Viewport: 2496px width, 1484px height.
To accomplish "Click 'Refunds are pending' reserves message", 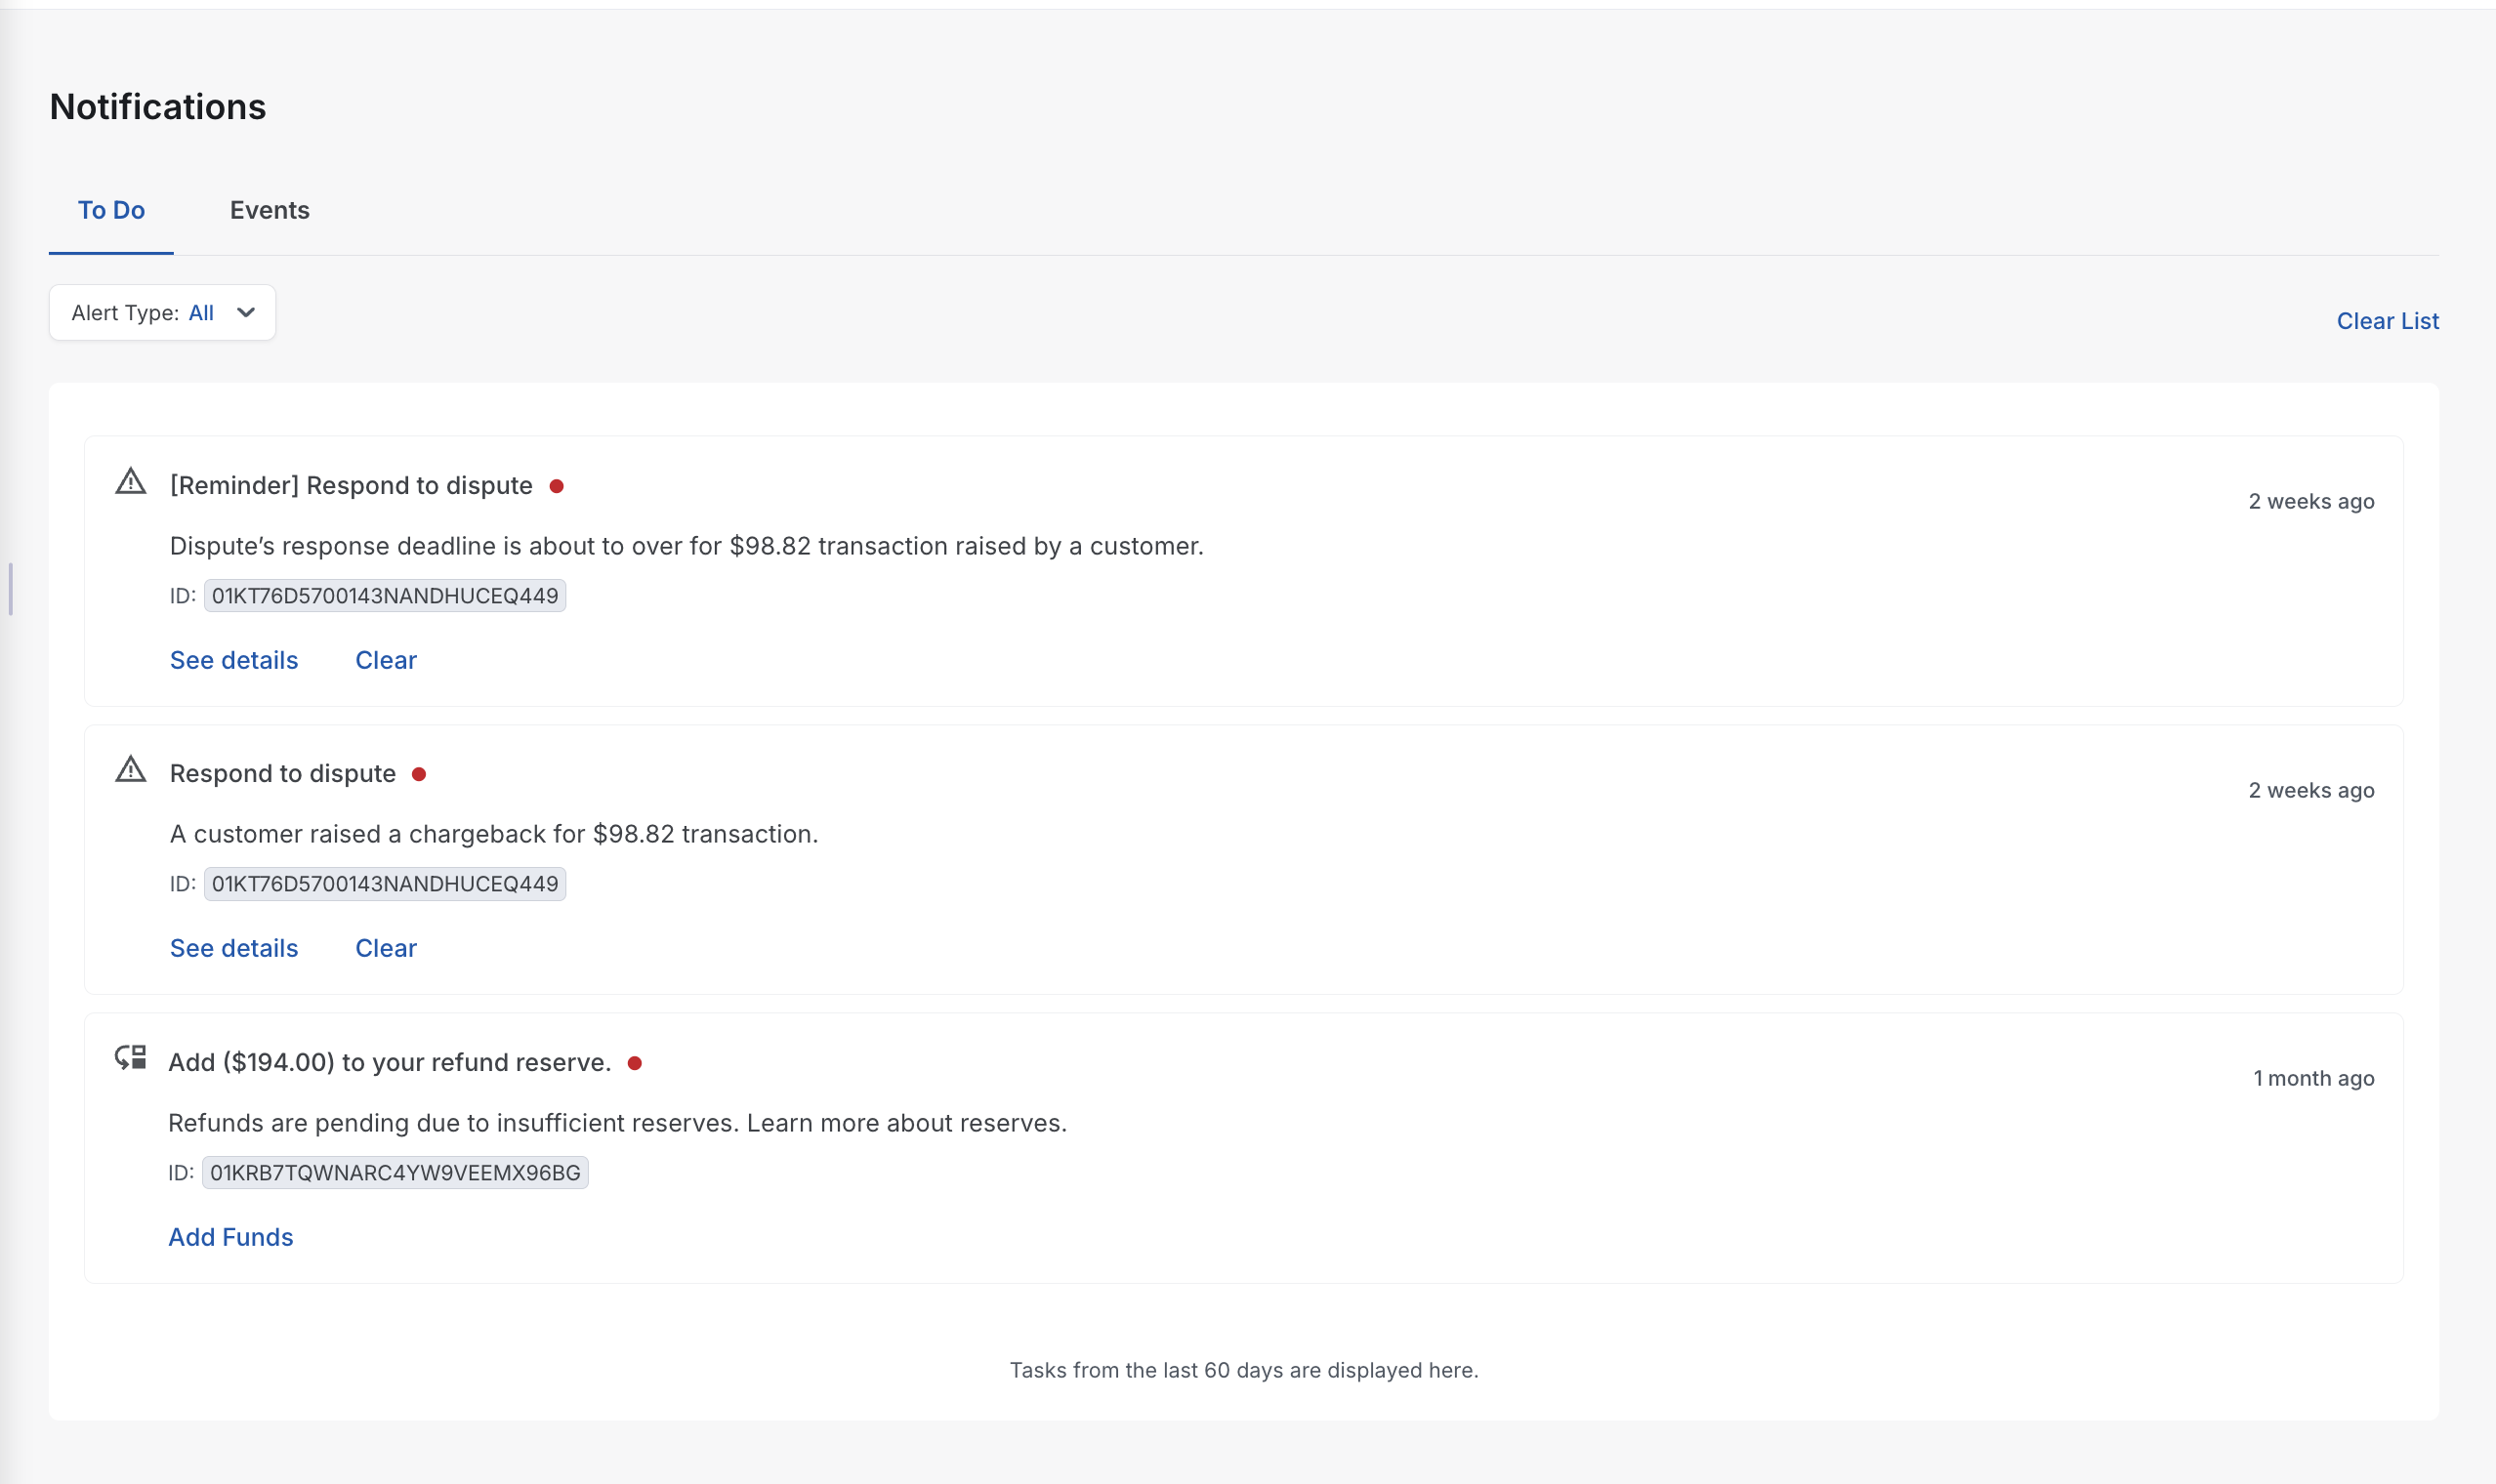I will (x=618, y=1123).
